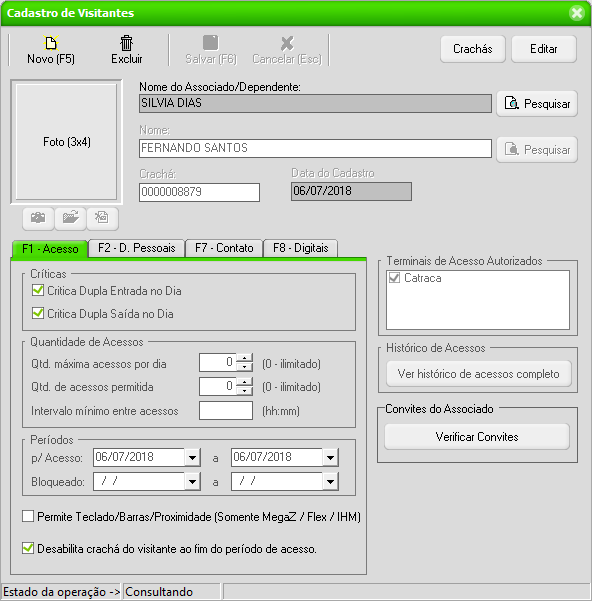This screenshot has height=601, width=592.
Task: Click the Excluir trash can icon
Action: (126, 43)
